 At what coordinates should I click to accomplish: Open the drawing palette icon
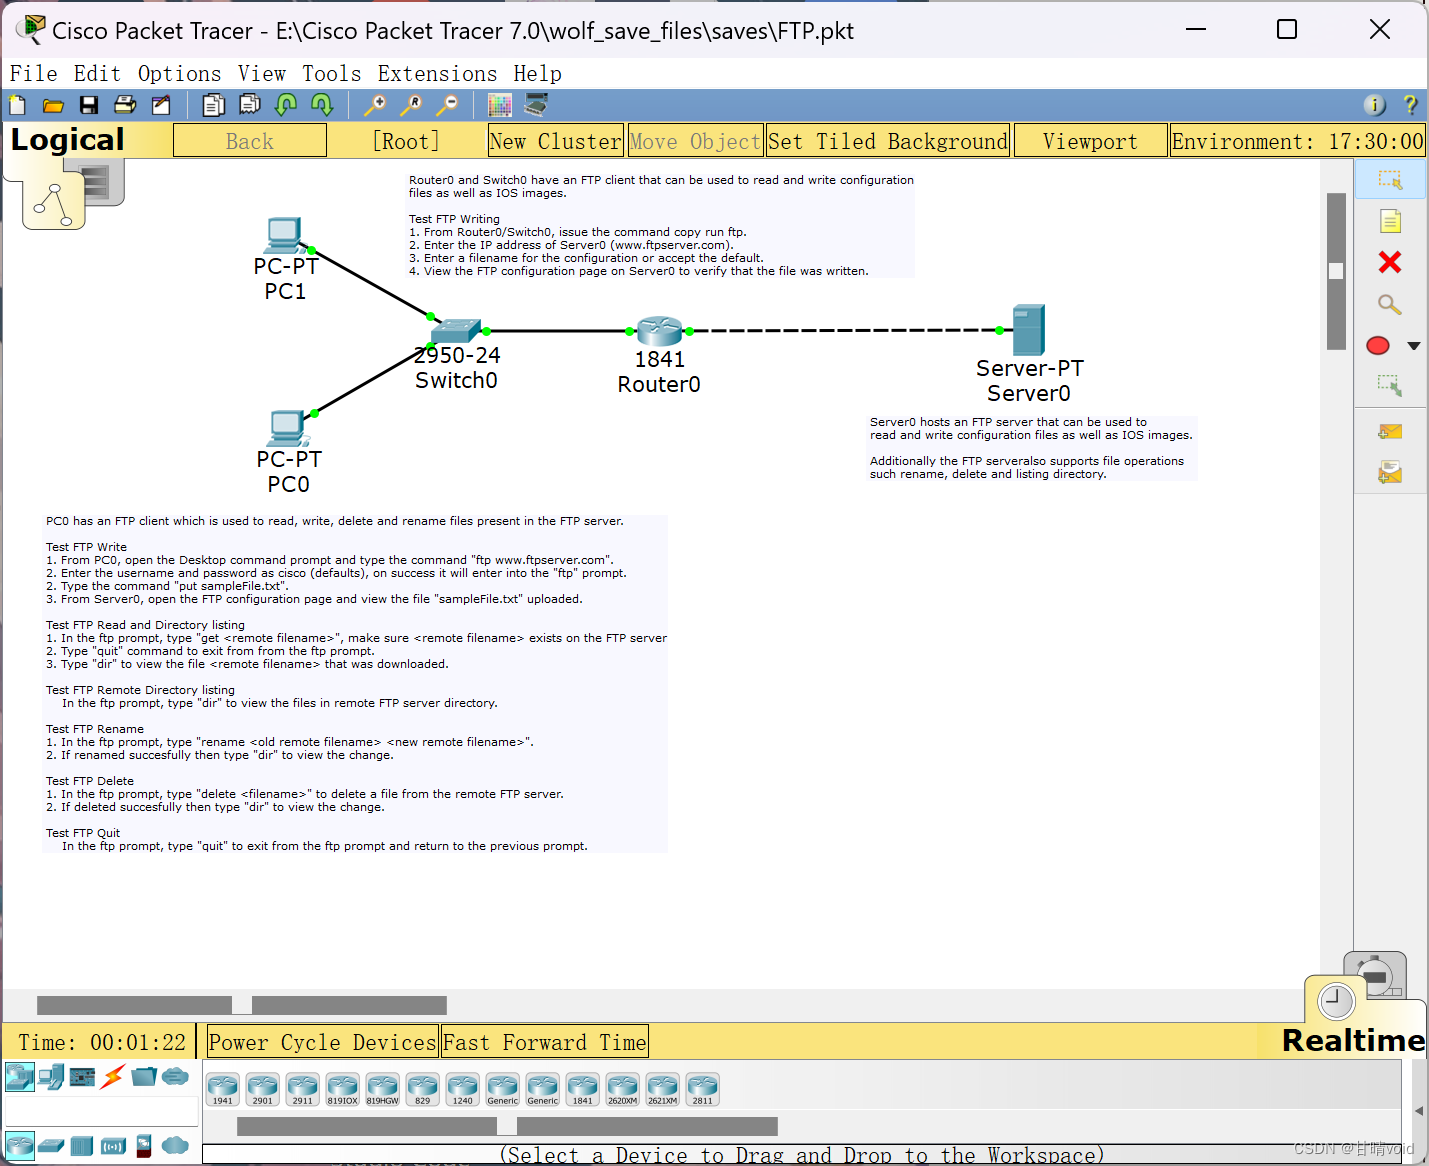pos(500,105)
